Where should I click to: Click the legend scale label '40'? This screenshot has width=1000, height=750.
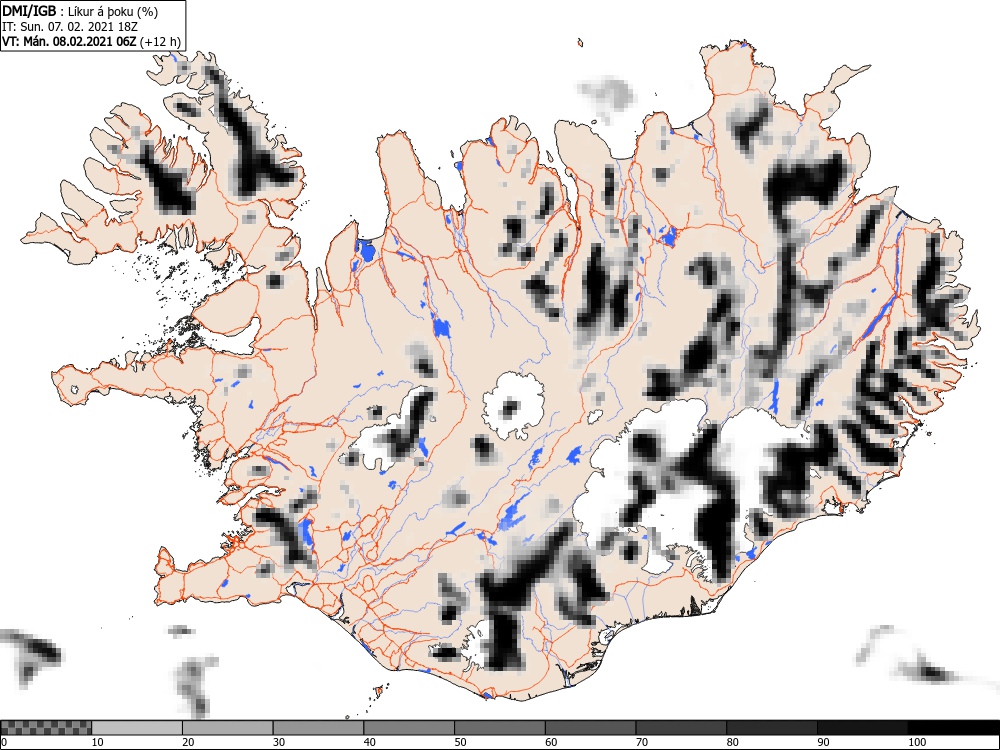pos(369,742)
